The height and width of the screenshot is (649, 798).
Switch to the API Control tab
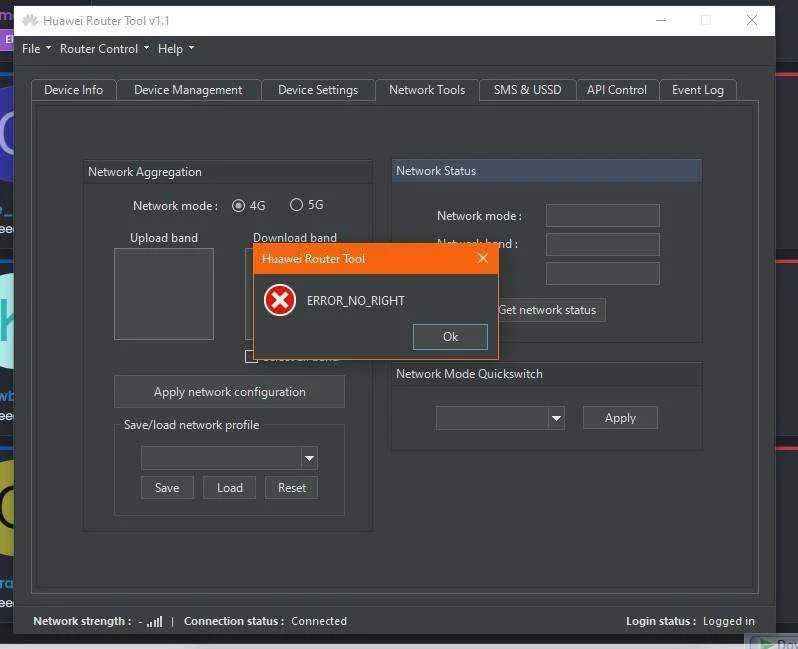[x=617, y=90]
